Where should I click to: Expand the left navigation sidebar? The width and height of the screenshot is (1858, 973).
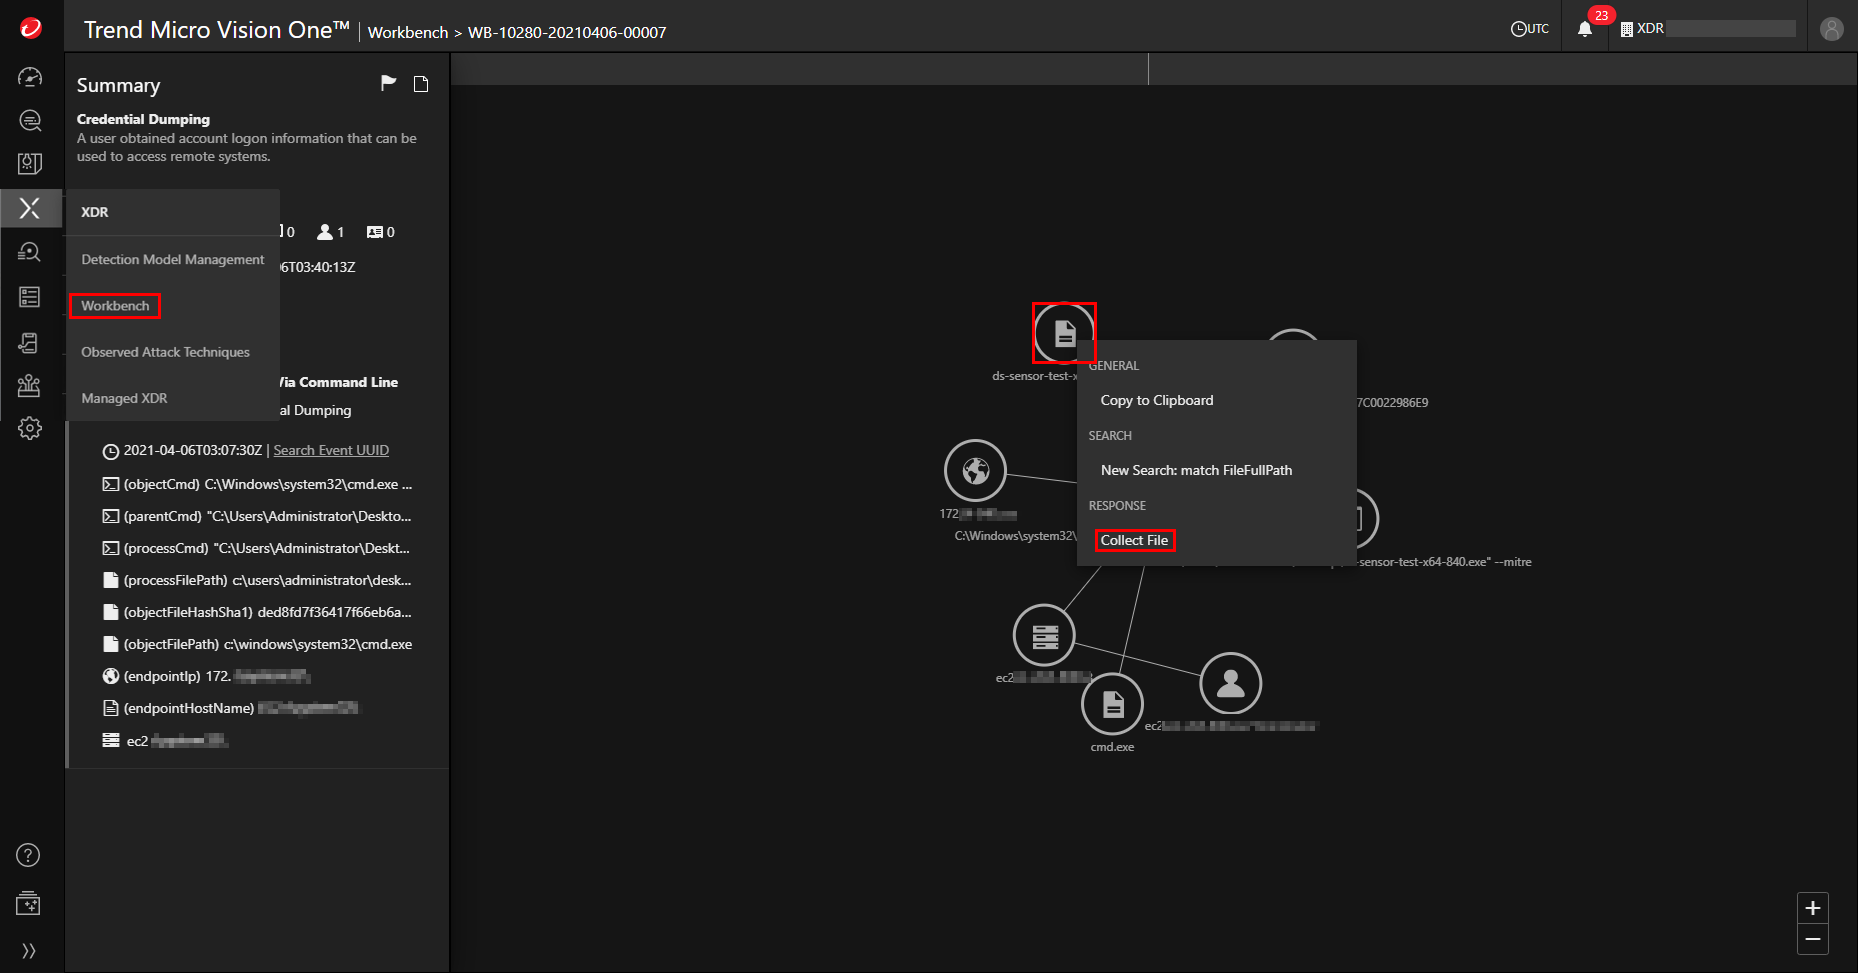click(x=29, y=950)
